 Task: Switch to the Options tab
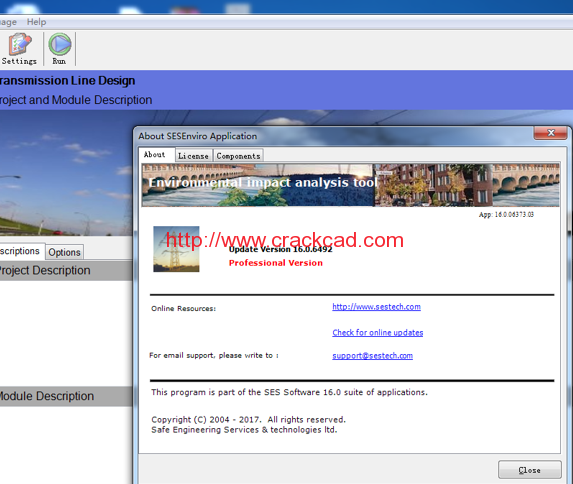64,252
